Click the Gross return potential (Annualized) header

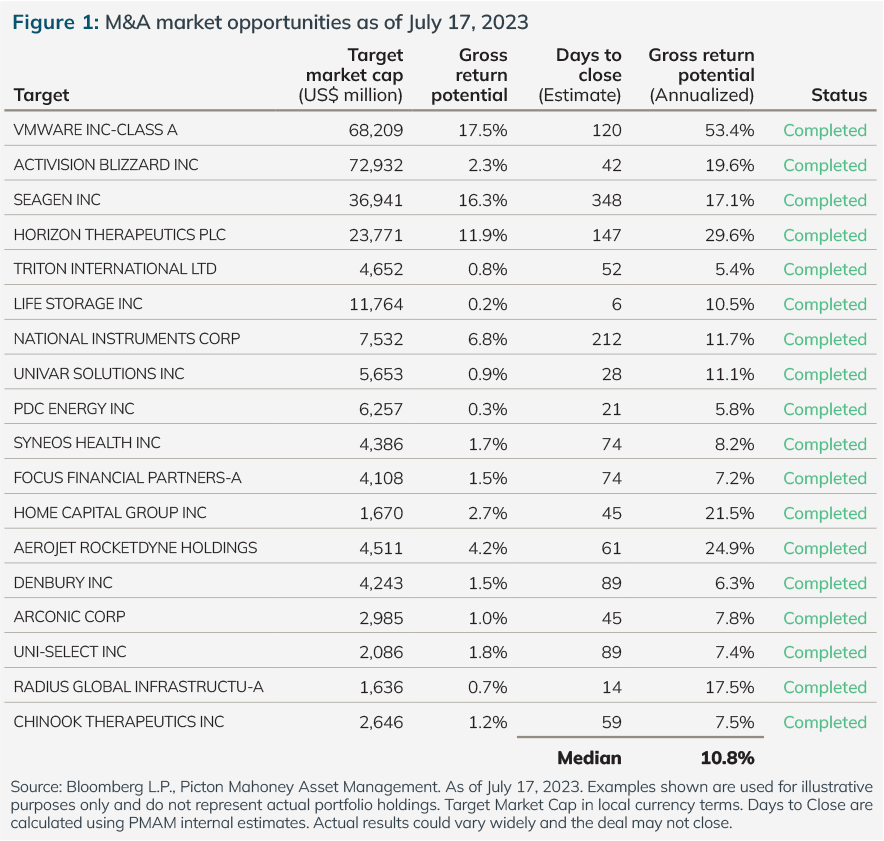pyautogui.click(x=701, y=75)
